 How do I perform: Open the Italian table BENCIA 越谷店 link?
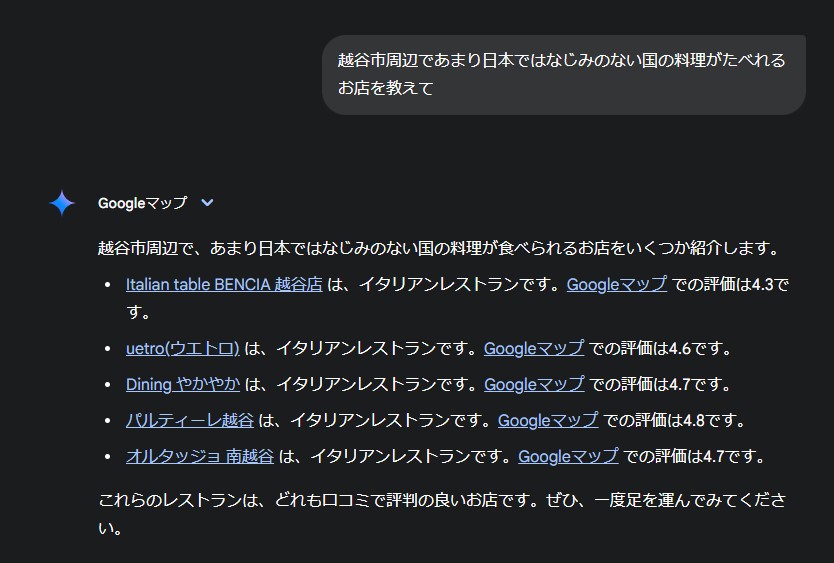224,284
